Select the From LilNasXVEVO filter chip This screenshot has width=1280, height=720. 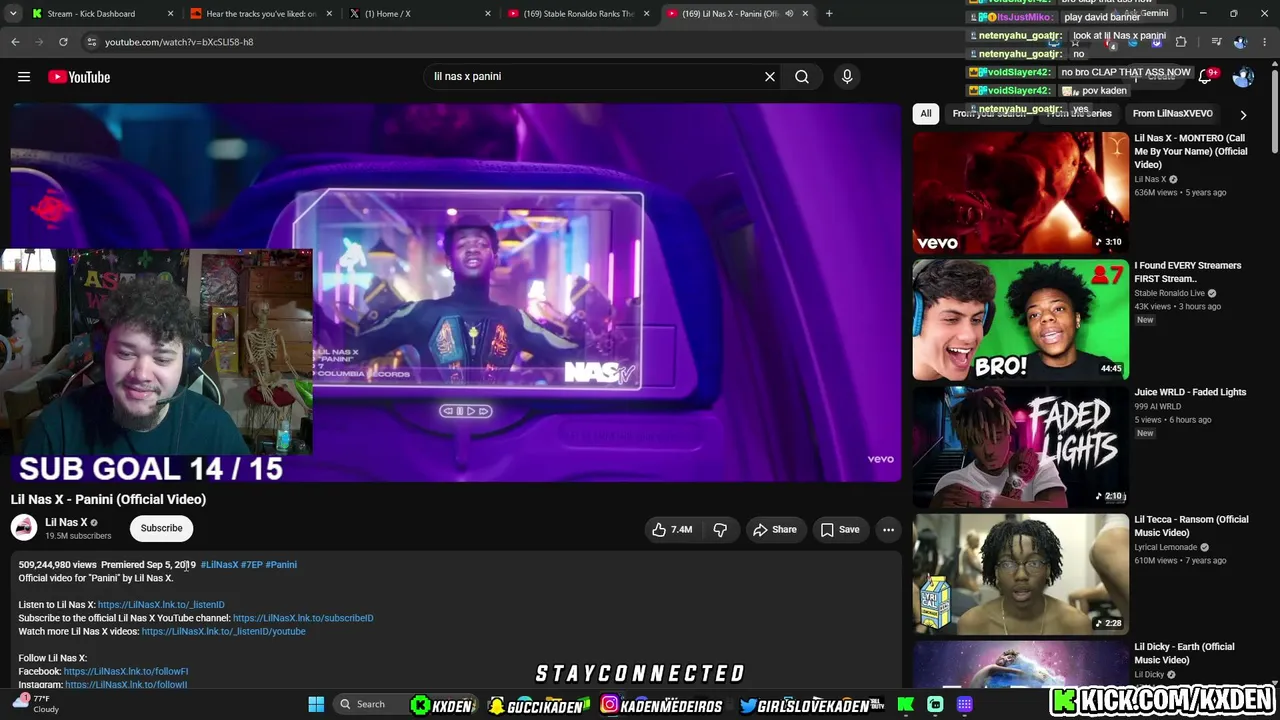click(x=1172, y=114)
